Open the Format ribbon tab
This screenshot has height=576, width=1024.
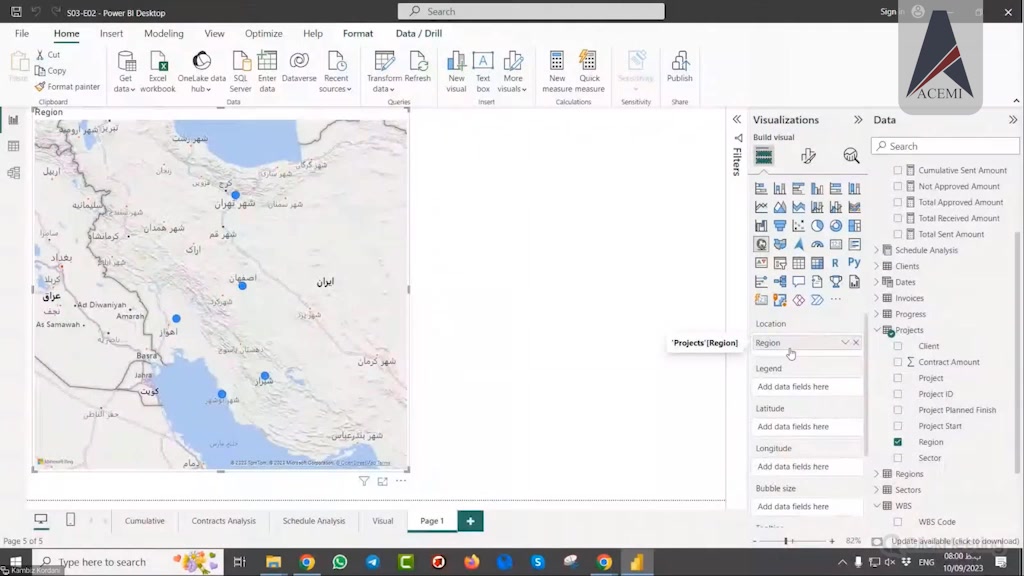pyautogui.click(x=358, y=33)
